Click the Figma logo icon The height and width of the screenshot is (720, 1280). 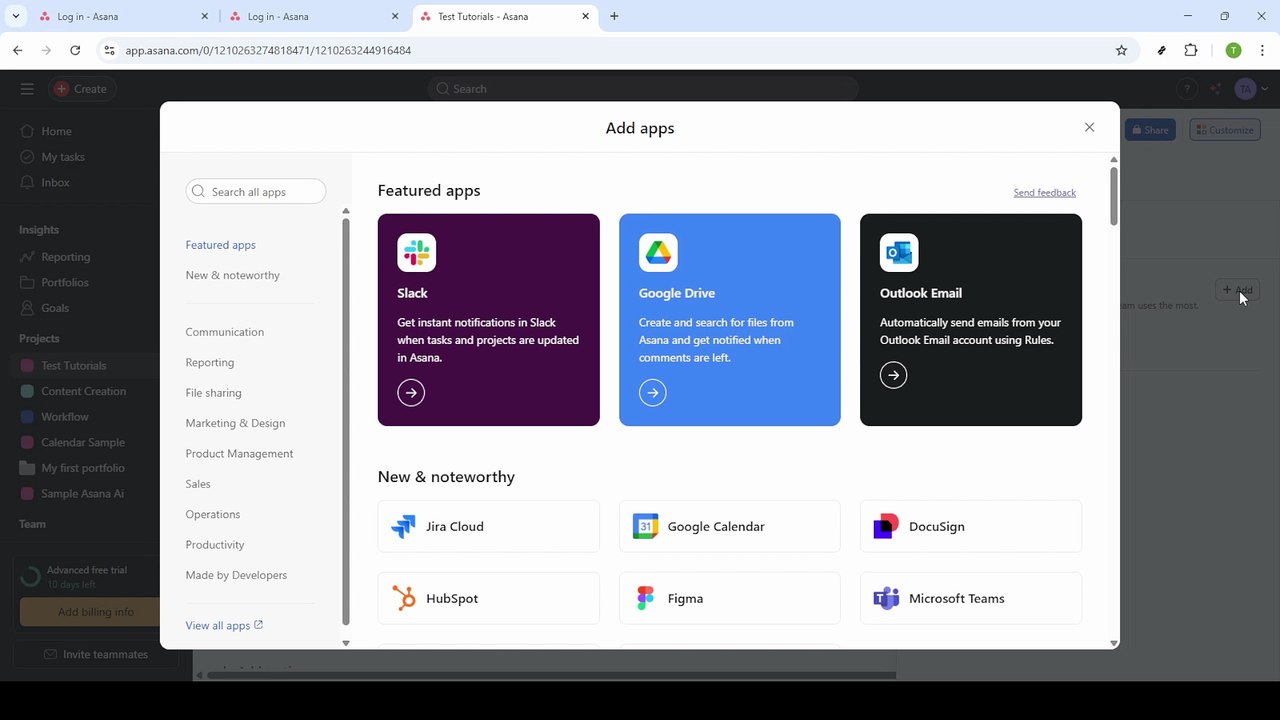tap(646, 598)
